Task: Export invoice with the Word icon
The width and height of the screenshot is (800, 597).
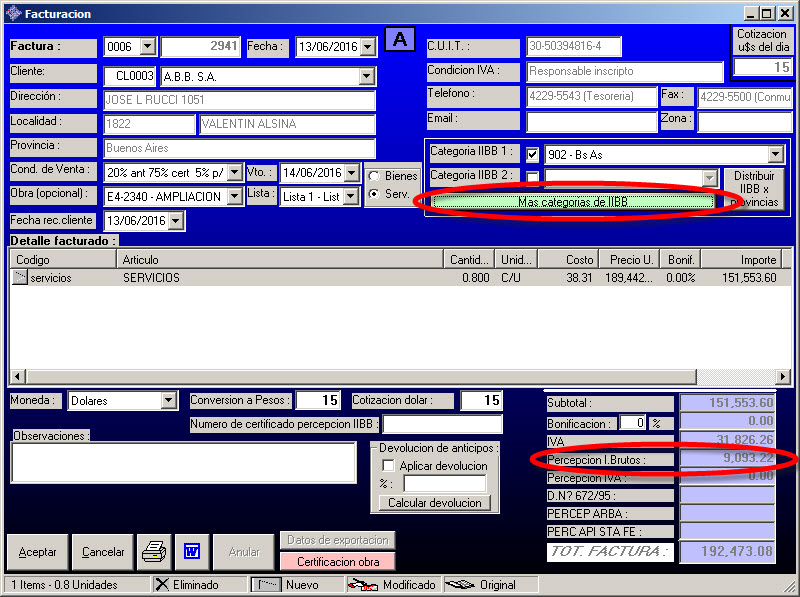Action: point(191,552)
